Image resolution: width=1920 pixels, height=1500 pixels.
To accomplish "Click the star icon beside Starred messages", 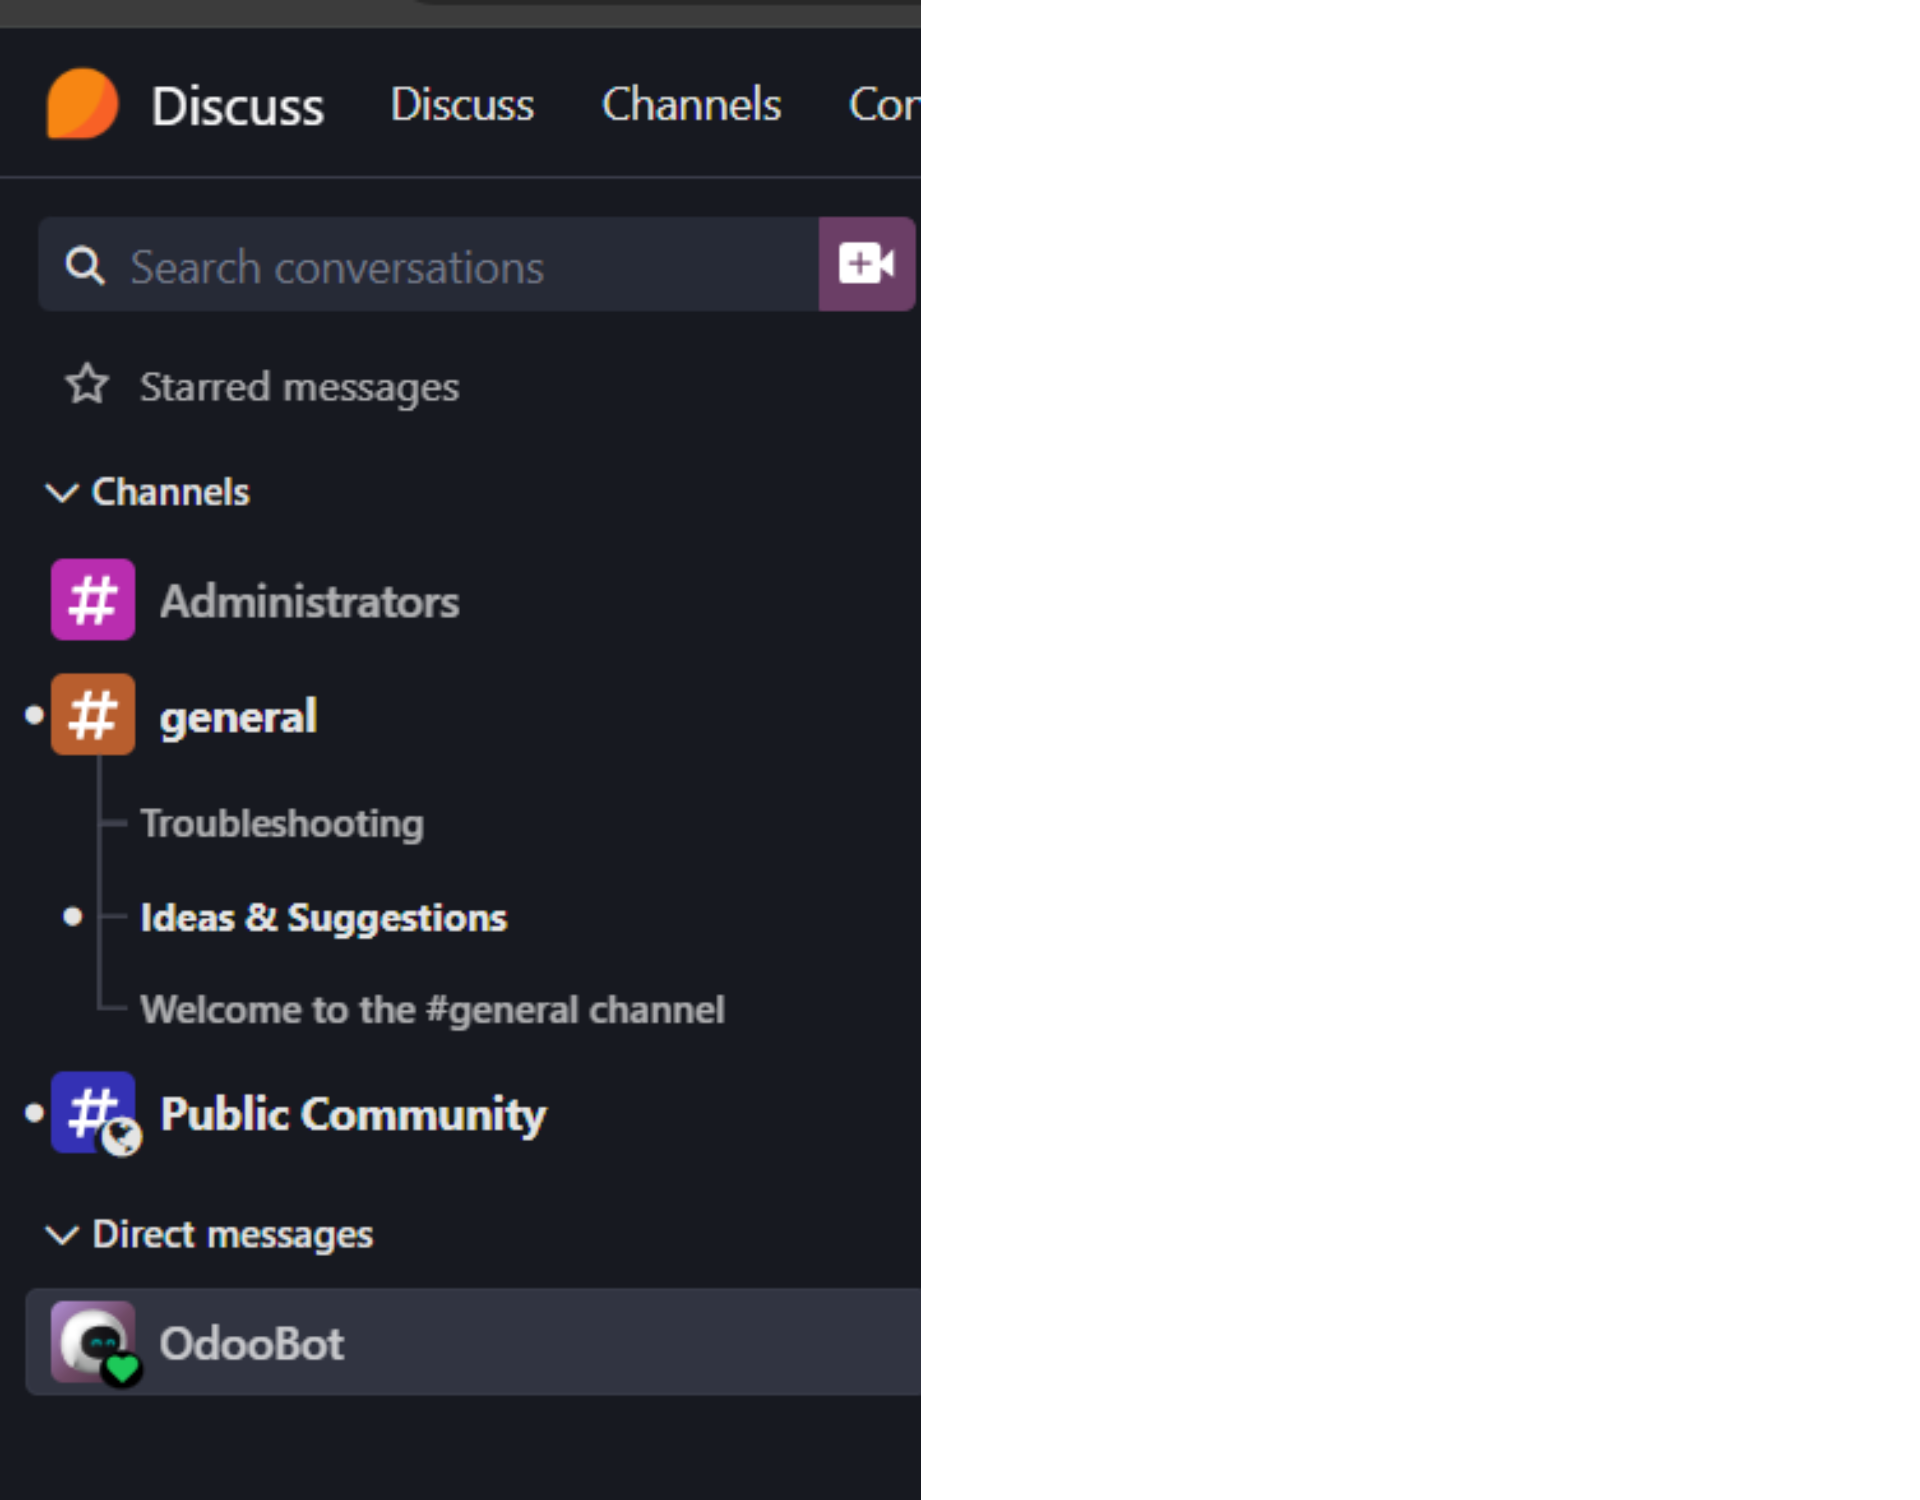I will [87, 385].
